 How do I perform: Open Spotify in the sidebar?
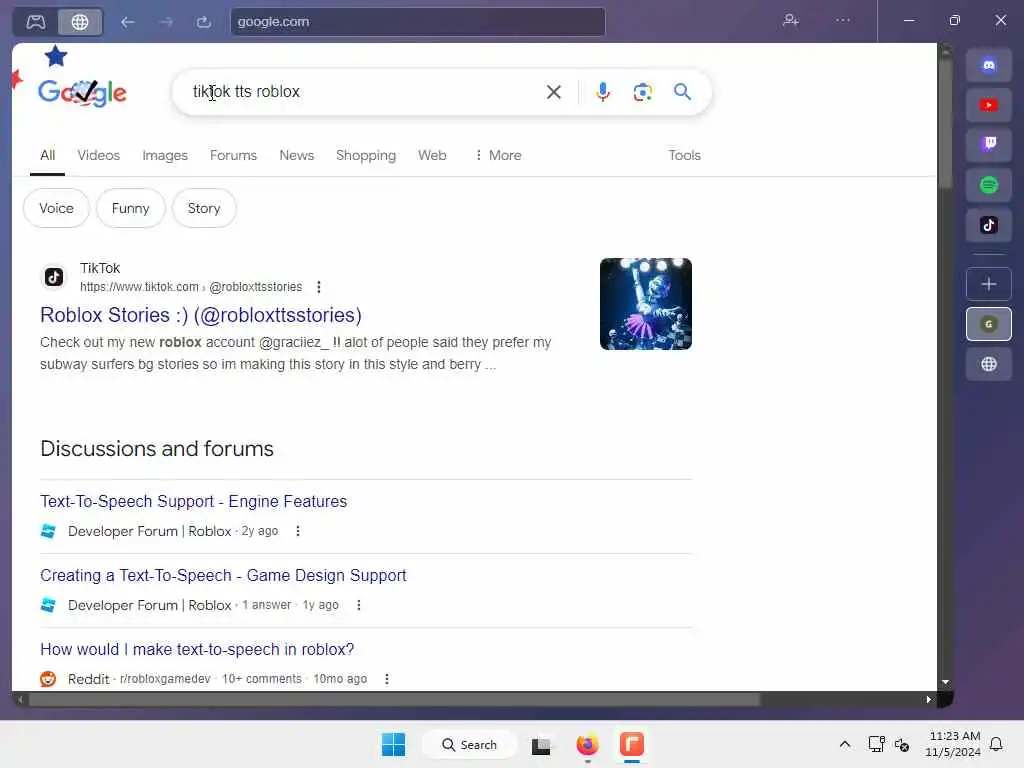(989, 185)
